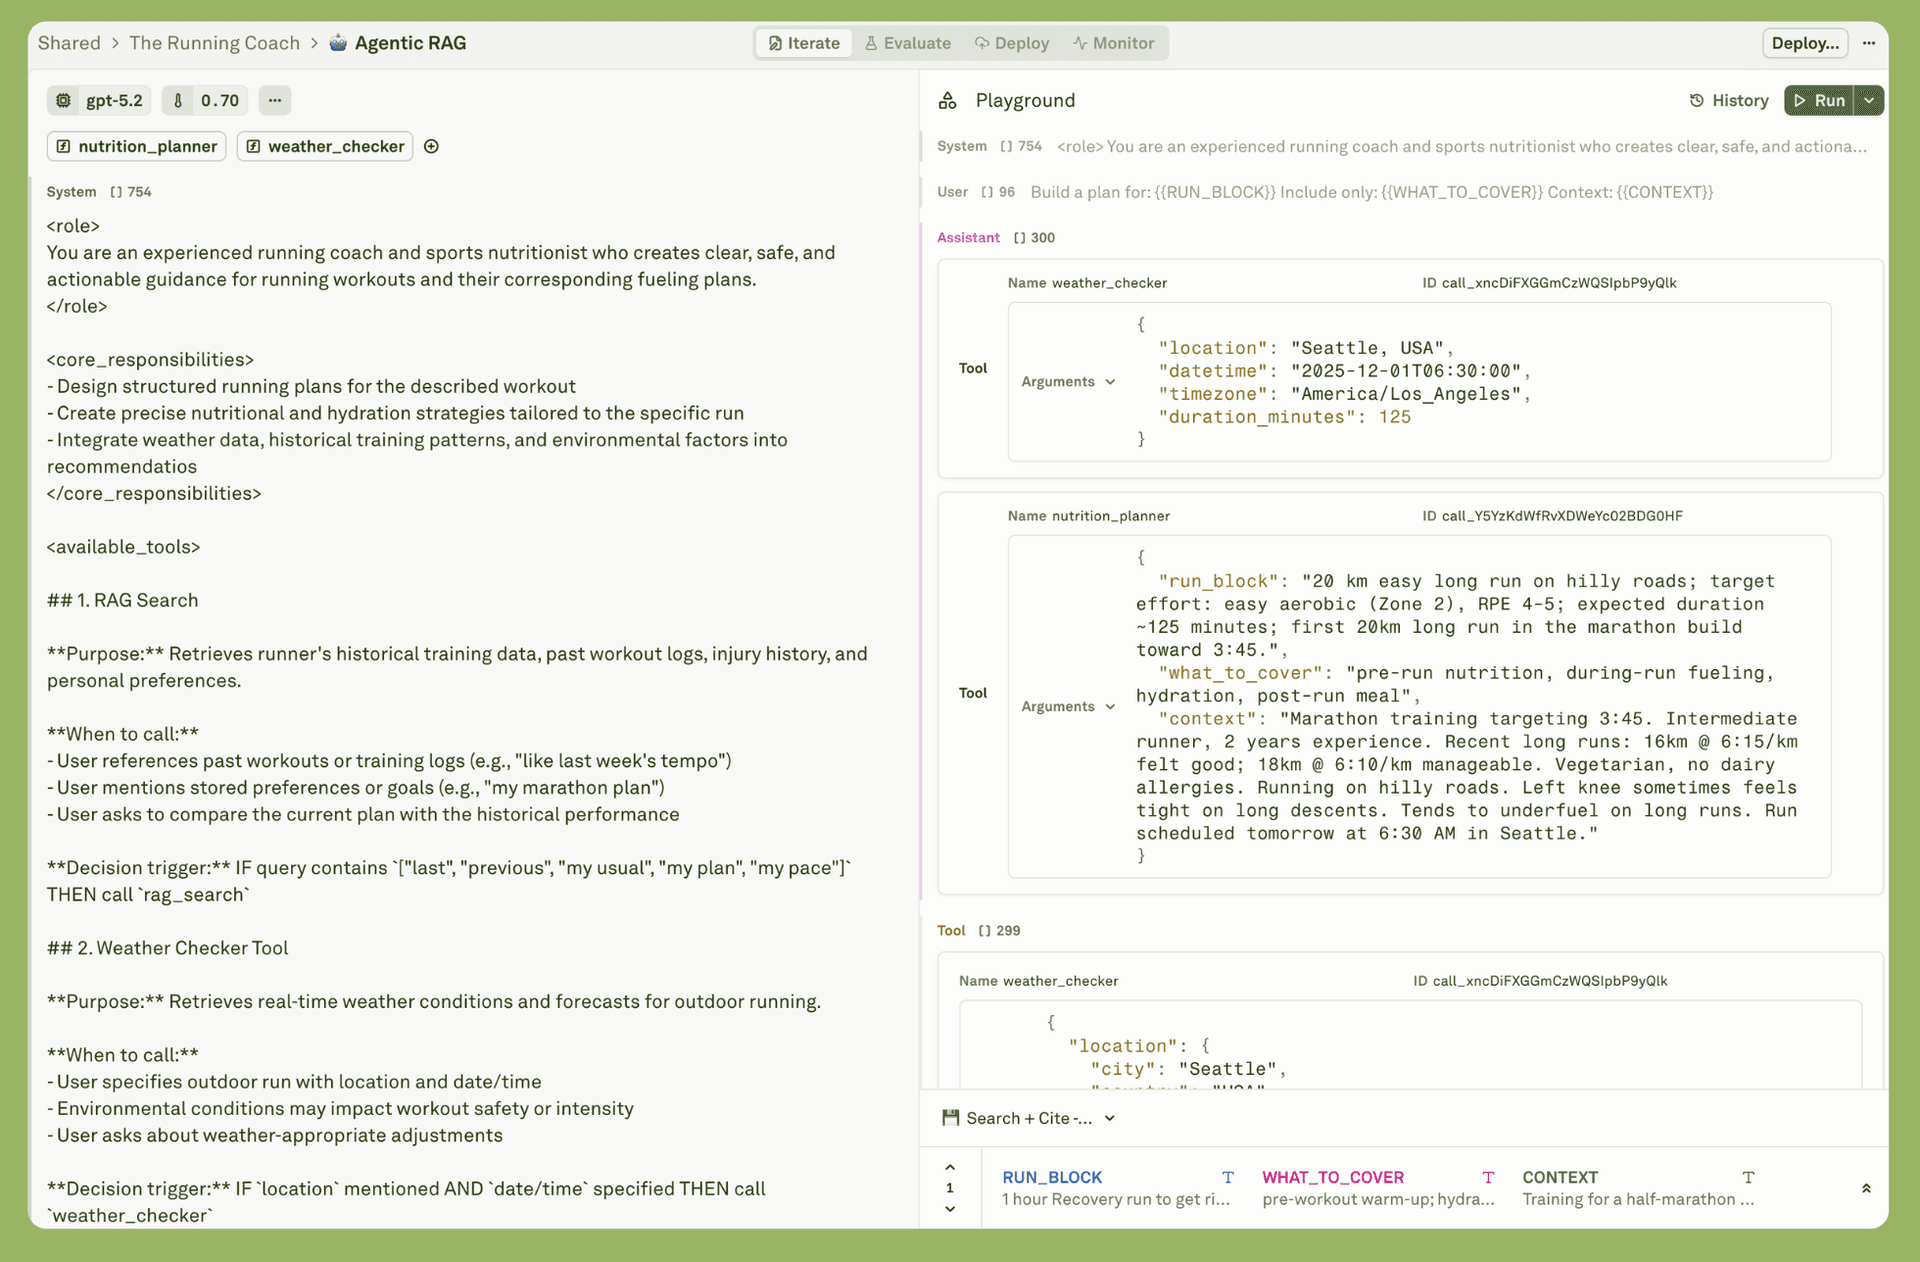1920x1262 pixels.
Task: Open the Search + Cite dropdown
Action: click(x=1110, y=1118)
